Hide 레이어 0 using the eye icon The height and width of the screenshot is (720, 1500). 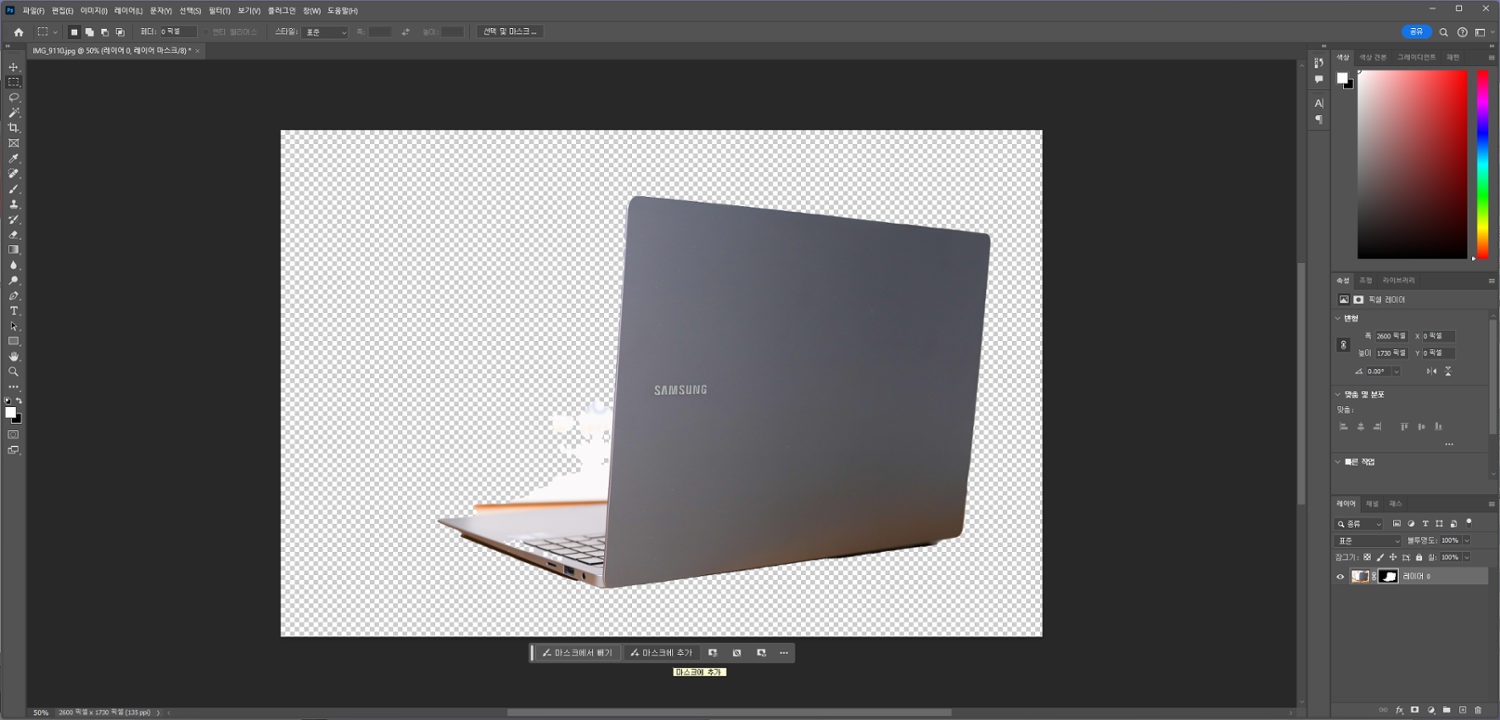tap(1341, 576)
